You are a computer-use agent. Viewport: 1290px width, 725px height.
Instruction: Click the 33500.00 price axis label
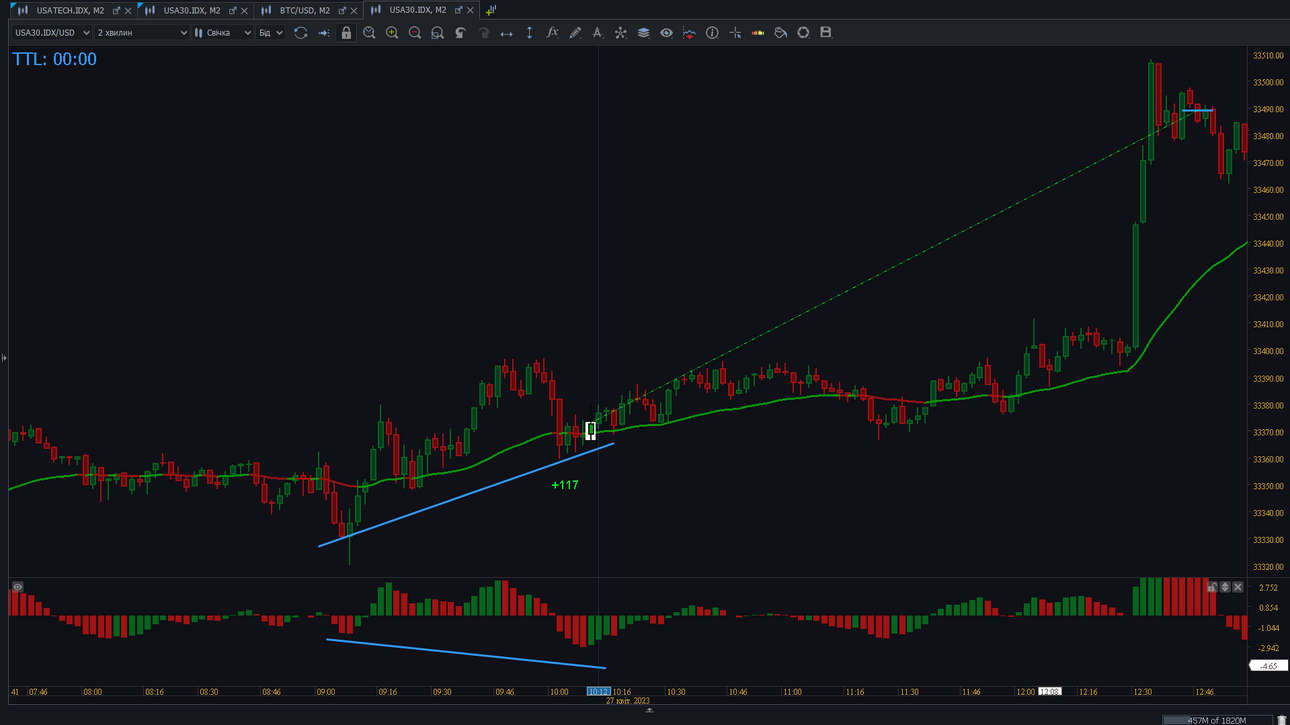coord(1268,83)
